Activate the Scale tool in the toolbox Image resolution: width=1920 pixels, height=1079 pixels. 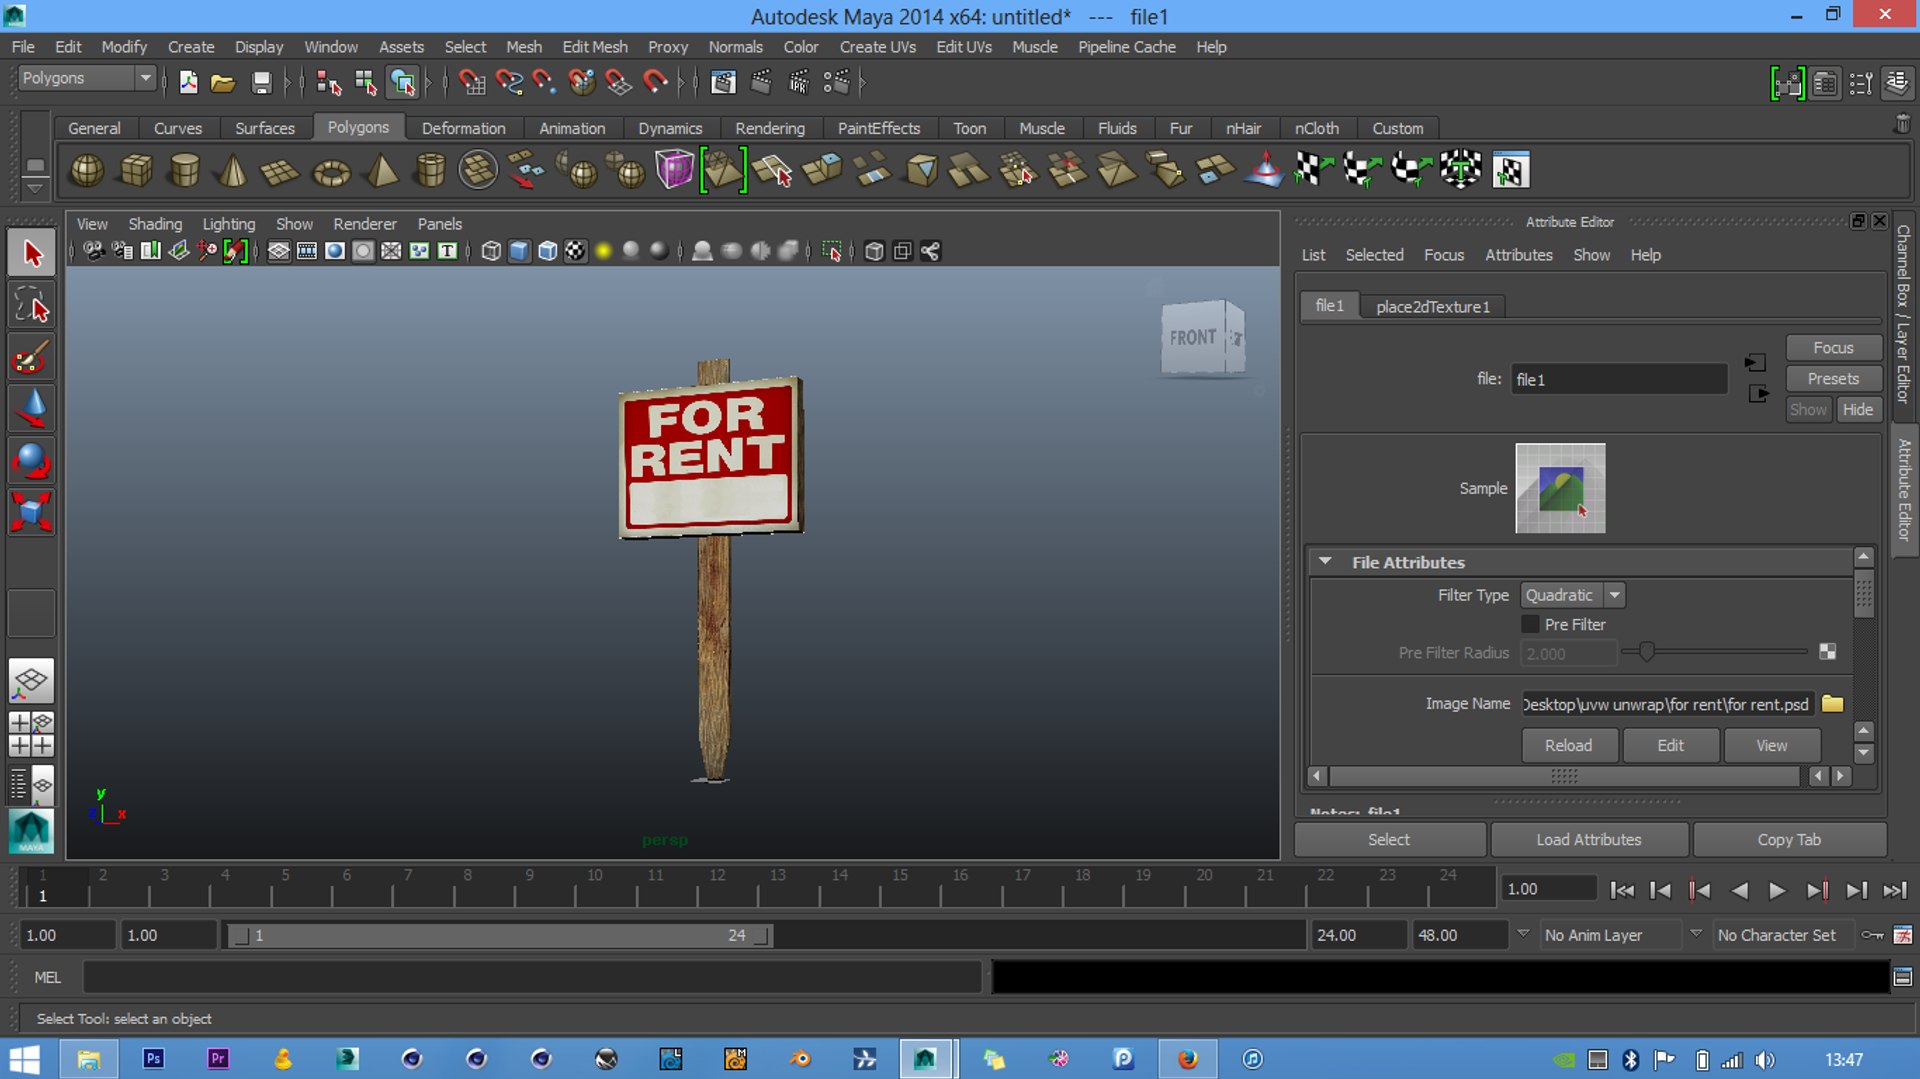(x=32, y=512)
